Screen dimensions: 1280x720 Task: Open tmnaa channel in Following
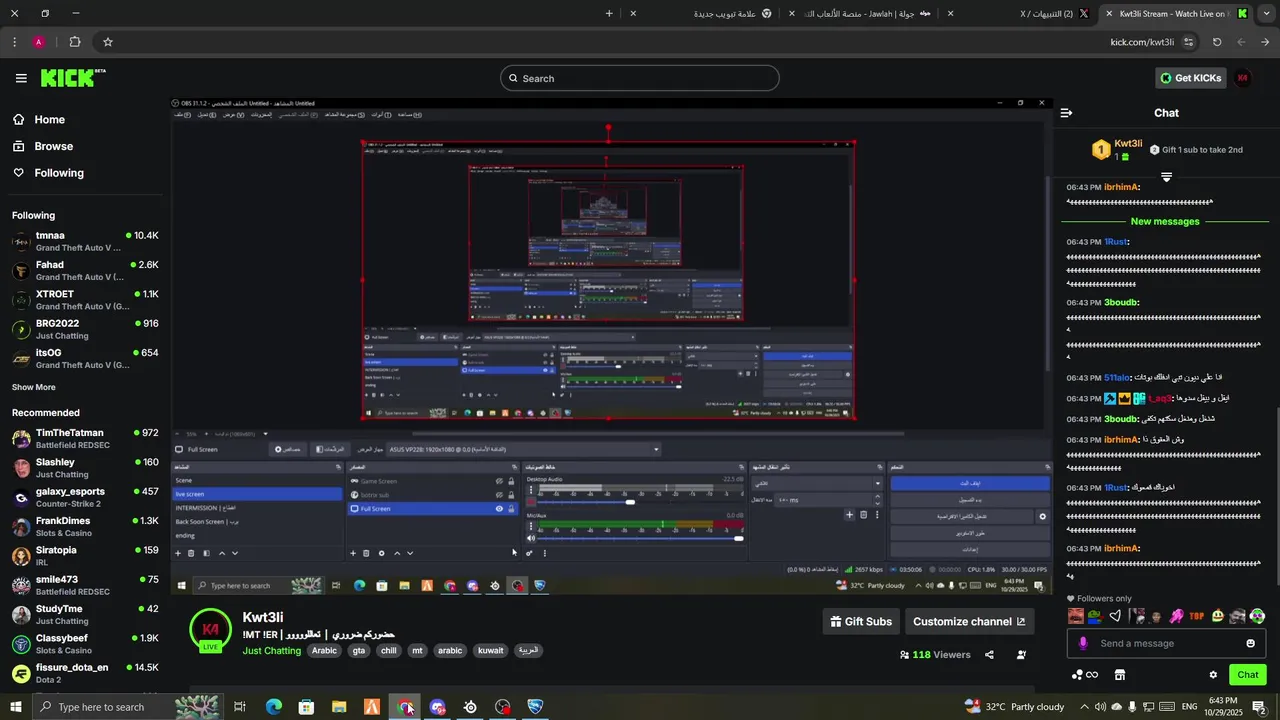(85, 241)
